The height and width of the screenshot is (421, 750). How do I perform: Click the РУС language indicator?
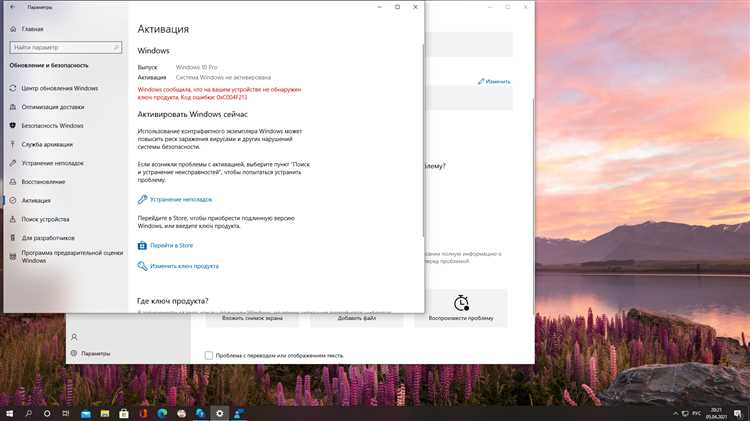coord(696,413)
